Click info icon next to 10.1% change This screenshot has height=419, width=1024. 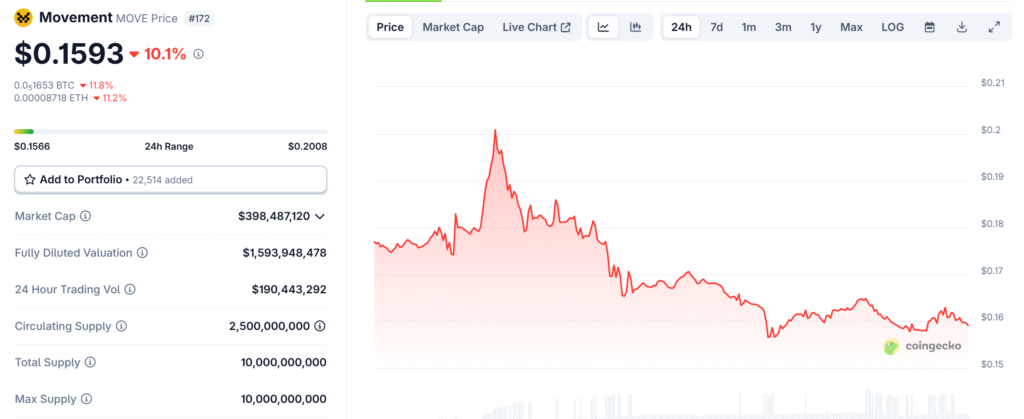click(x=198, y=54)
